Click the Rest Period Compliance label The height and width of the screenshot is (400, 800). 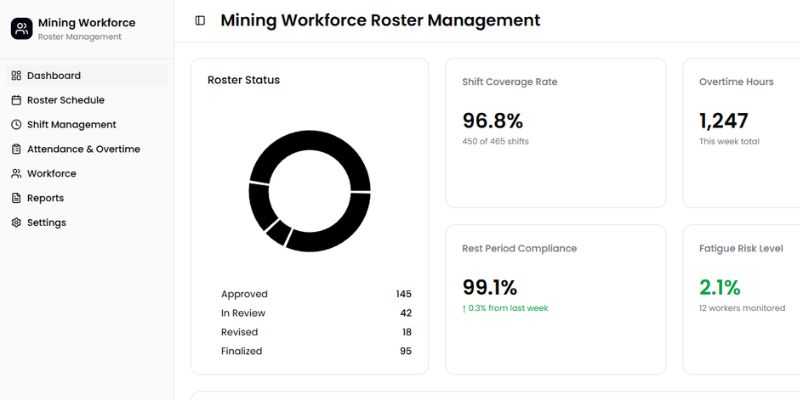[x=519, y=248]
